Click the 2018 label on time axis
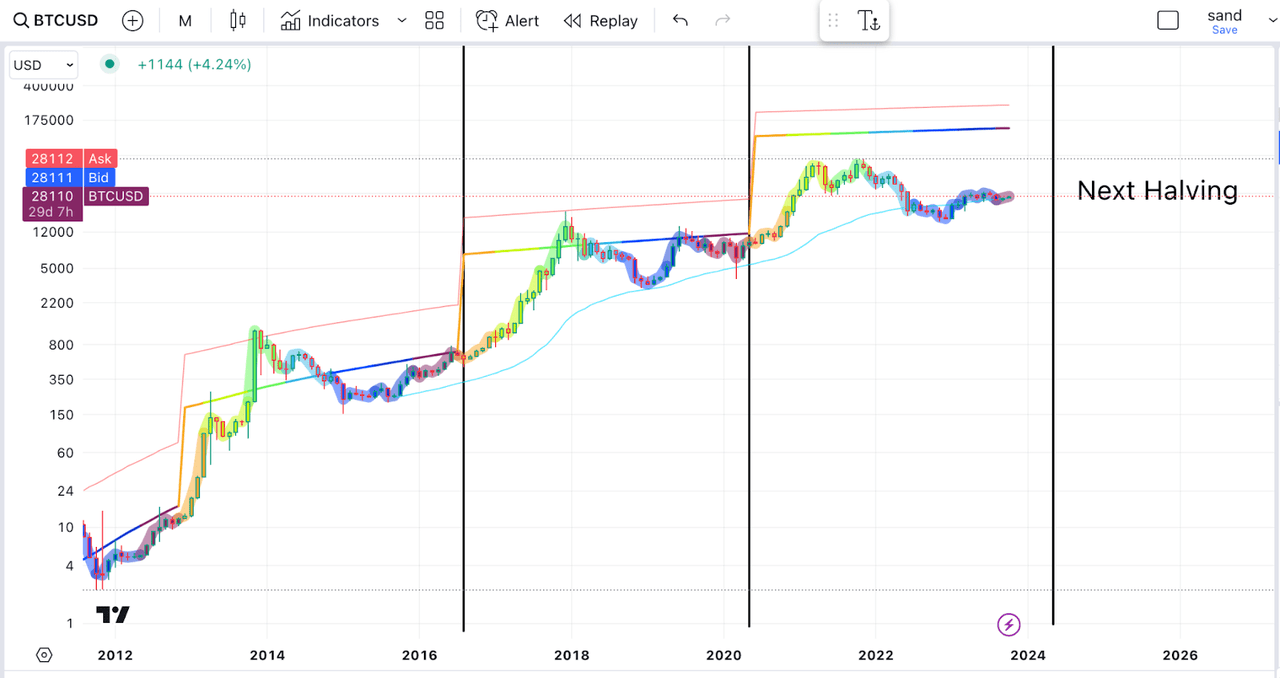1280x678 pixels. [572, 655]
